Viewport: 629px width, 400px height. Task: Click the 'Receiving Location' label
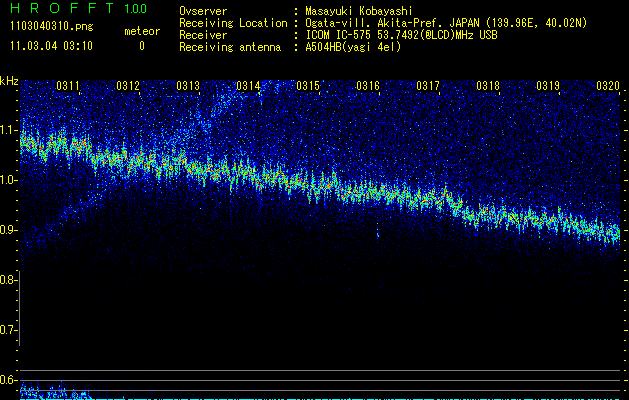coord(233,23)
